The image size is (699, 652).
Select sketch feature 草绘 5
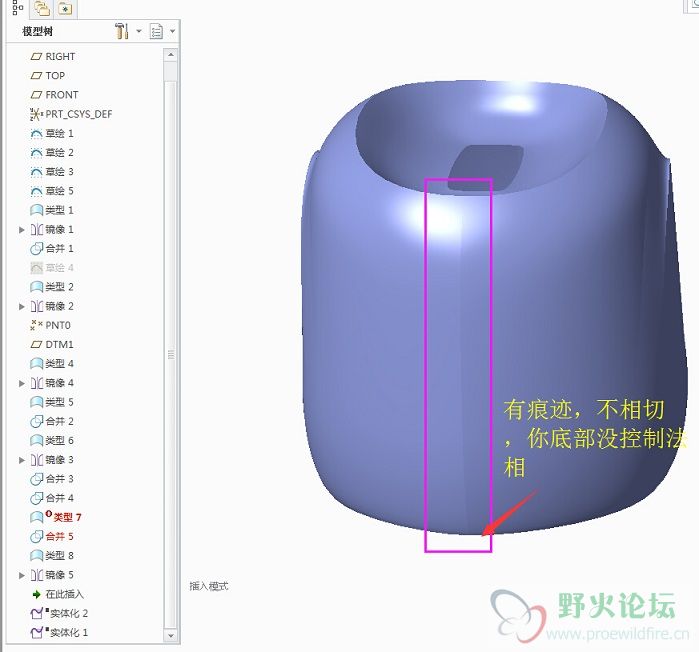coord(52,191)
